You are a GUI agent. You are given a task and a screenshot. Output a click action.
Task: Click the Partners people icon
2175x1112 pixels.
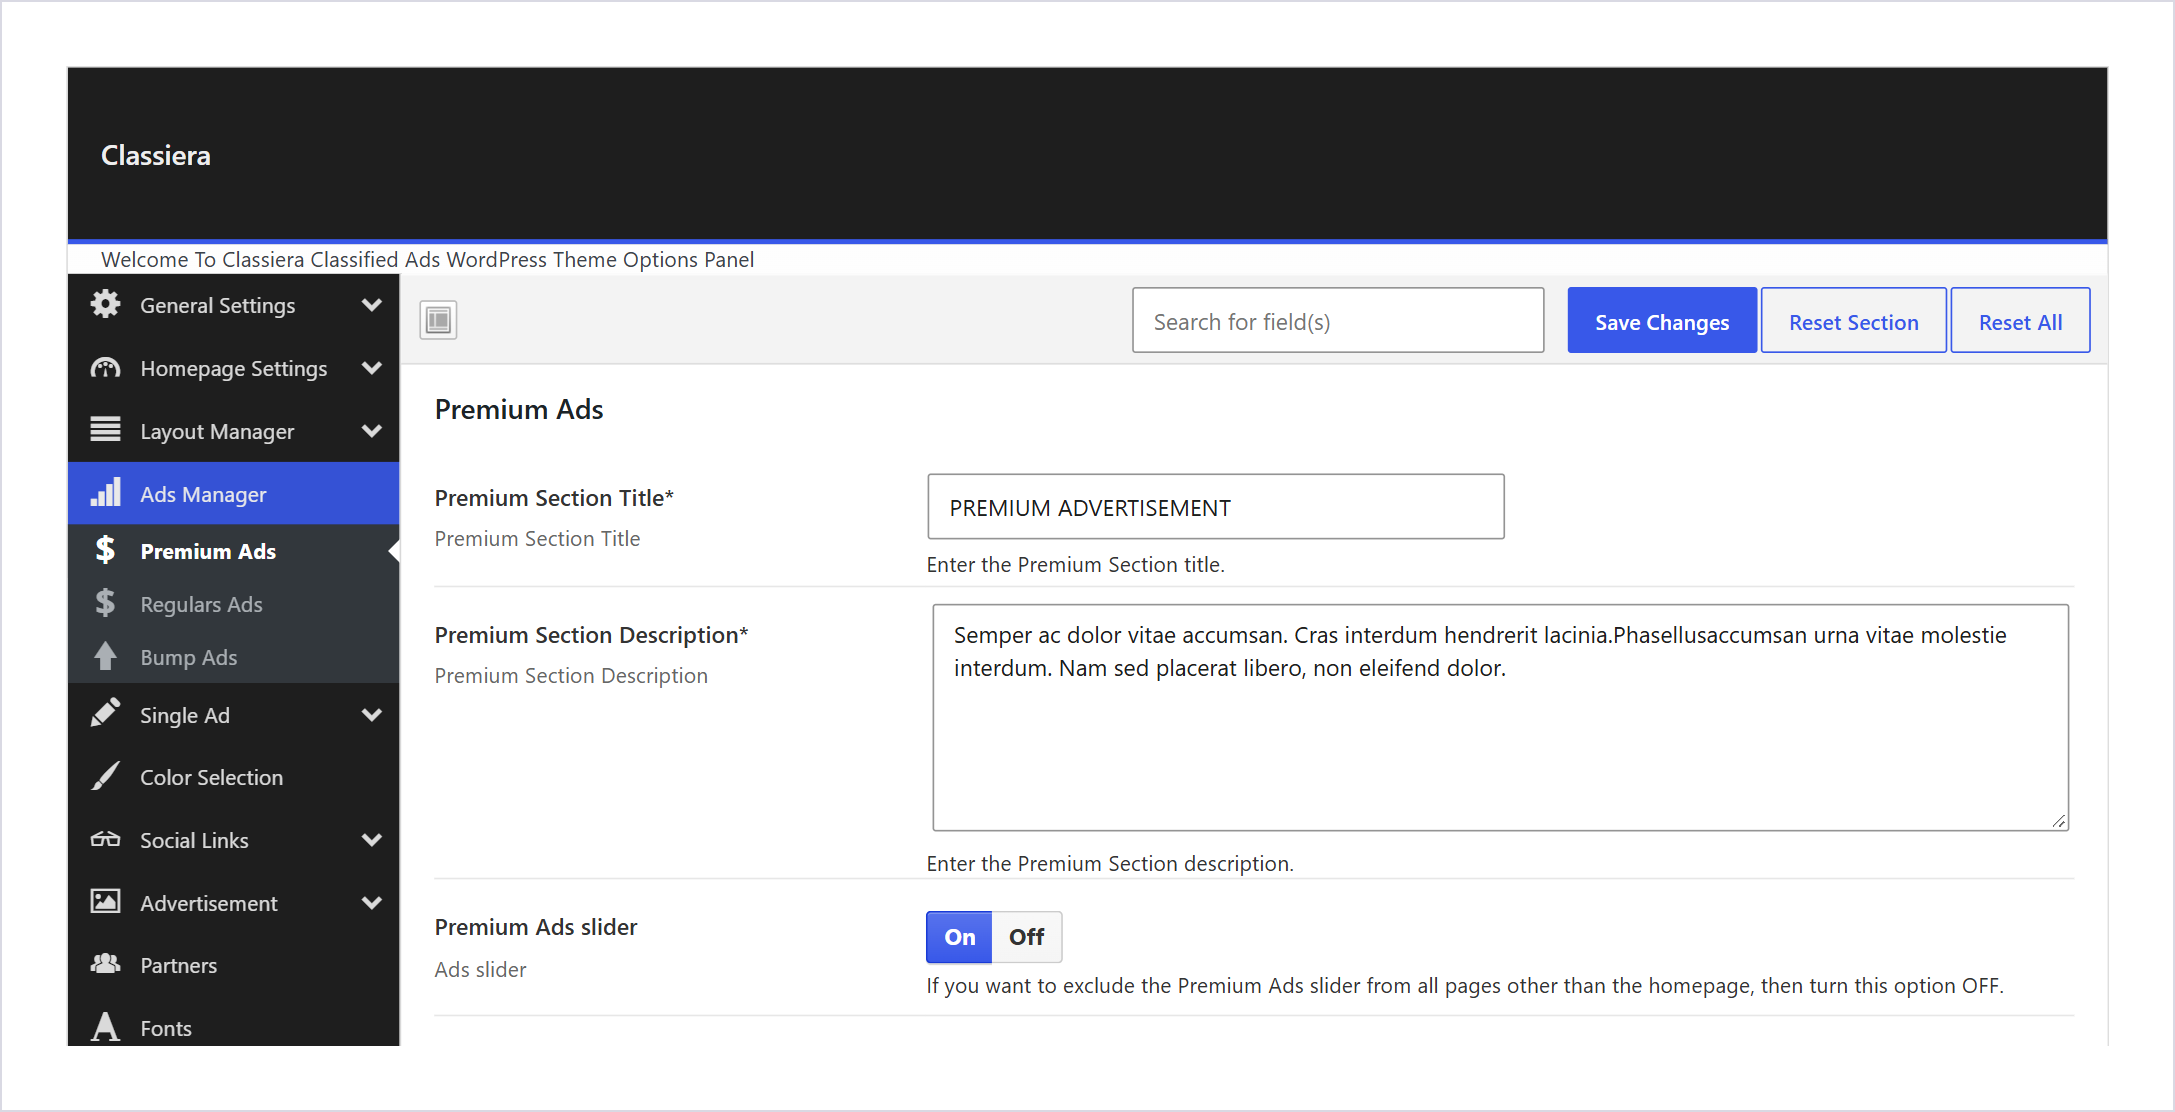click(105, 964)
